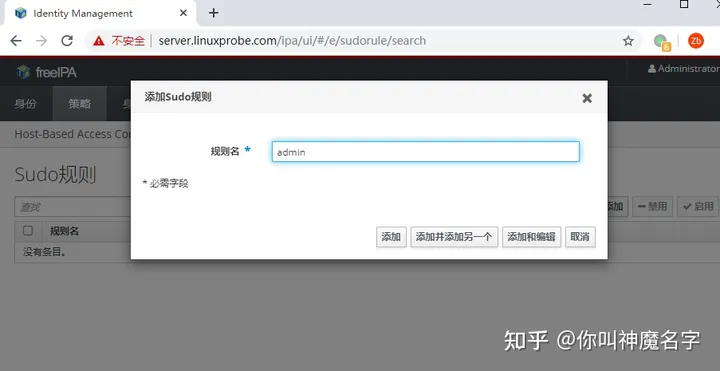Click the 添加和编辑 button
Screen dimensions: 720x371
click(x=531, y=237)
